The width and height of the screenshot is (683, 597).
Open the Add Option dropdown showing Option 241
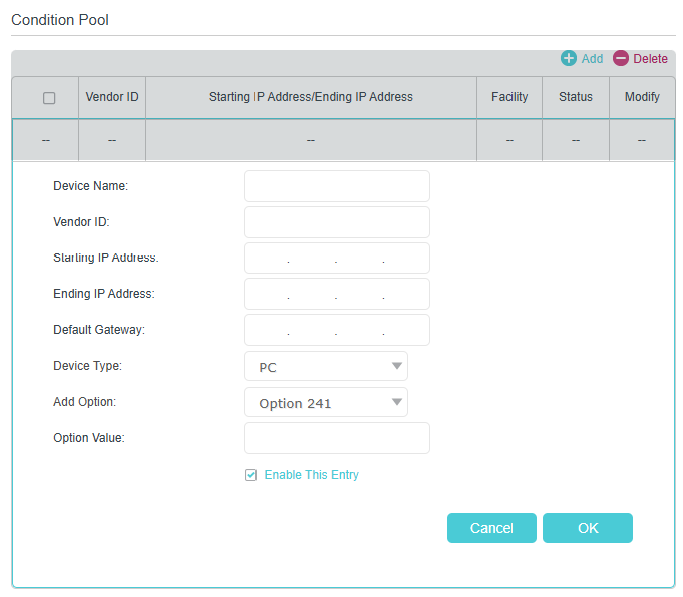coord(326,402)
